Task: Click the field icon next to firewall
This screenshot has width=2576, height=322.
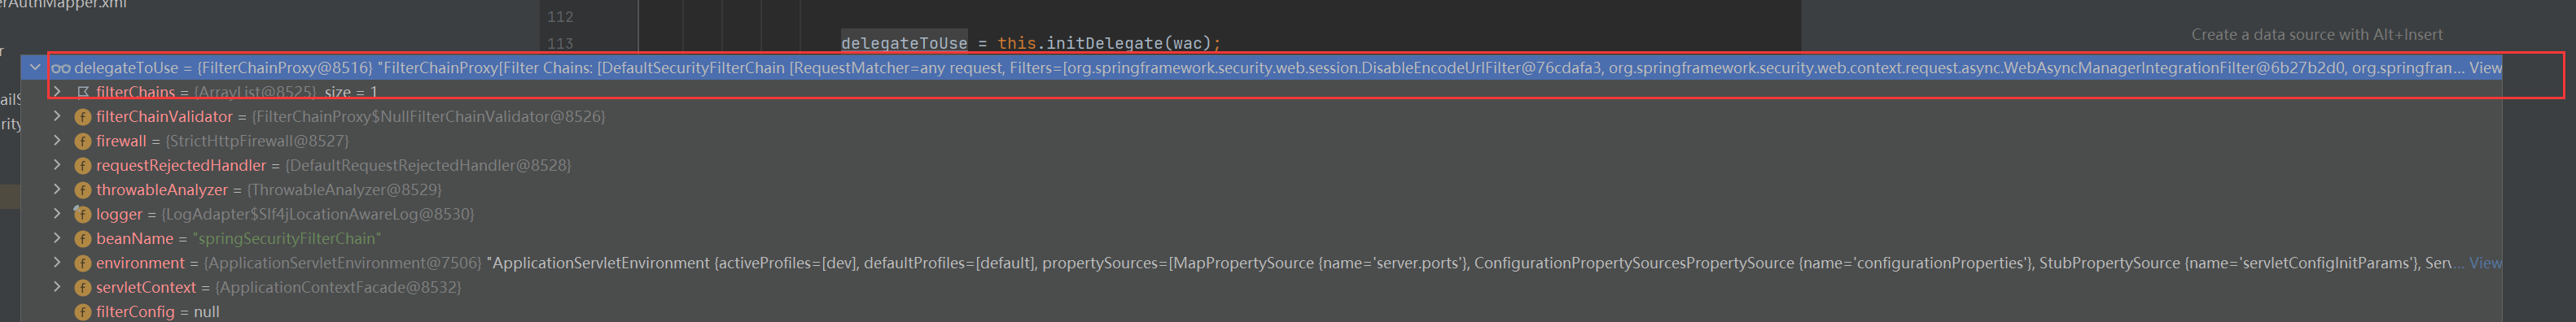Action: click(83, 142)
